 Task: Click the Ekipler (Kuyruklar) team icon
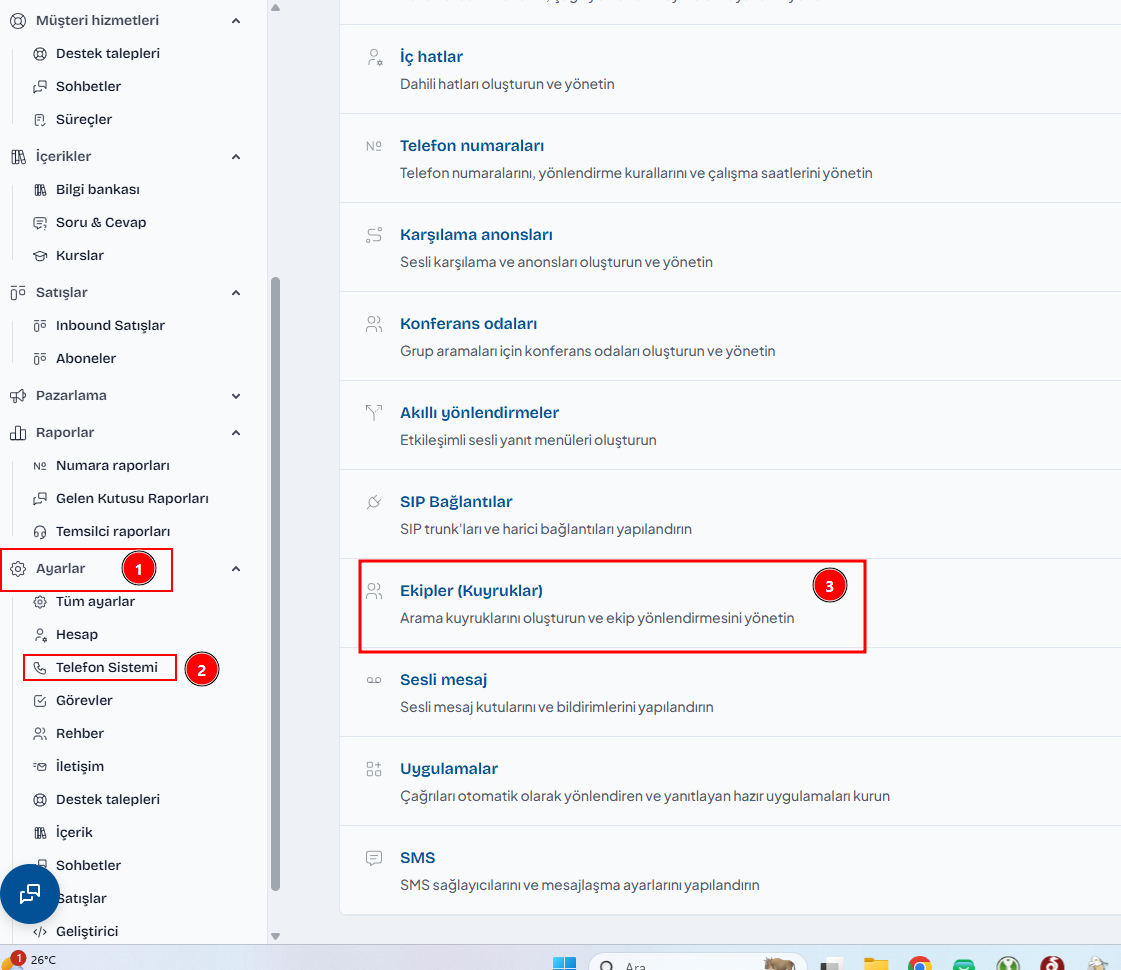[374, 590]
